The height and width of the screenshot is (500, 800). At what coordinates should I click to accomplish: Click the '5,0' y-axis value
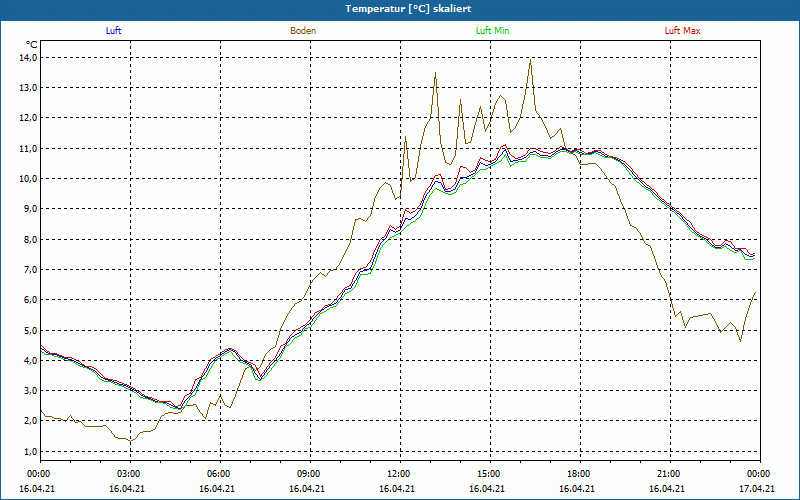(31, 330)
